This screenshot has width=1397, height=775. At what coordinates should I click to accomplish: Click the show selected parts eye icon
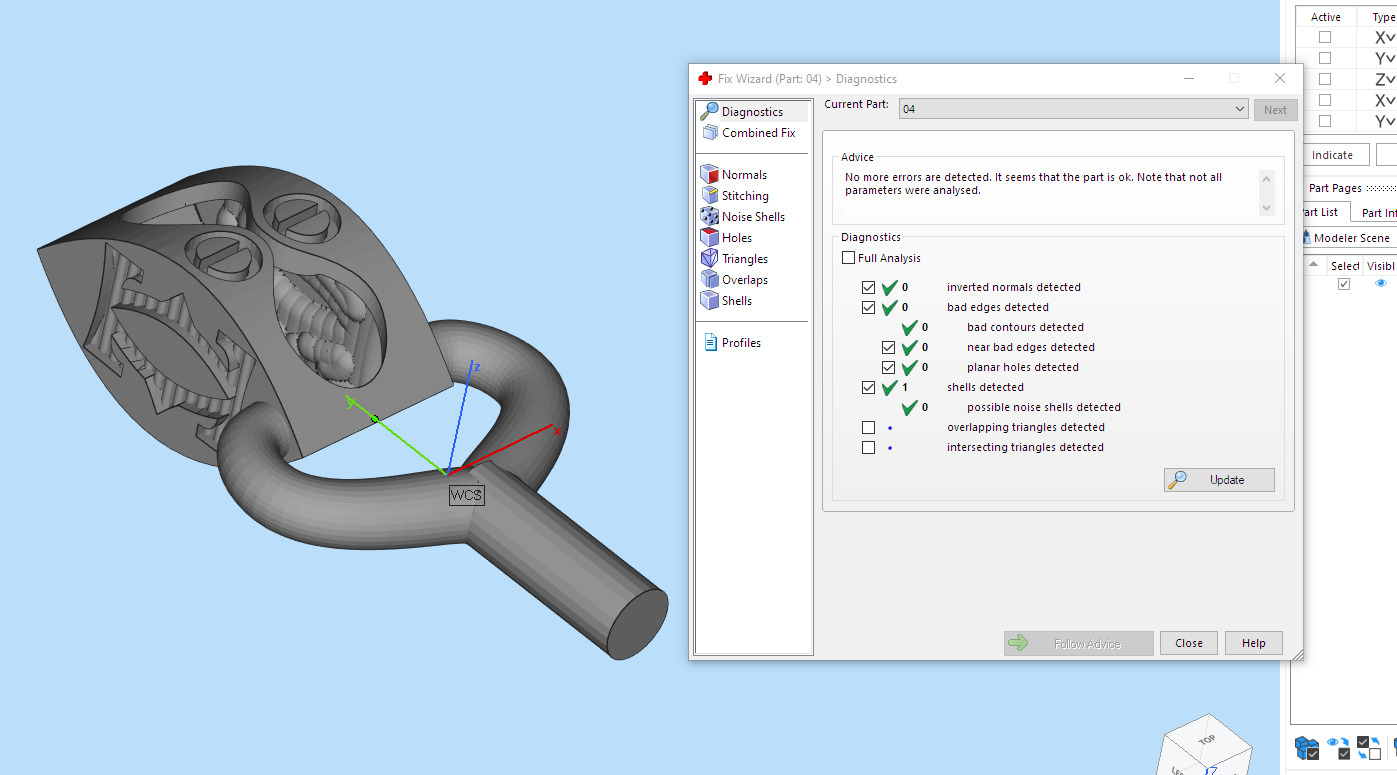click(x=1339, y=747)
